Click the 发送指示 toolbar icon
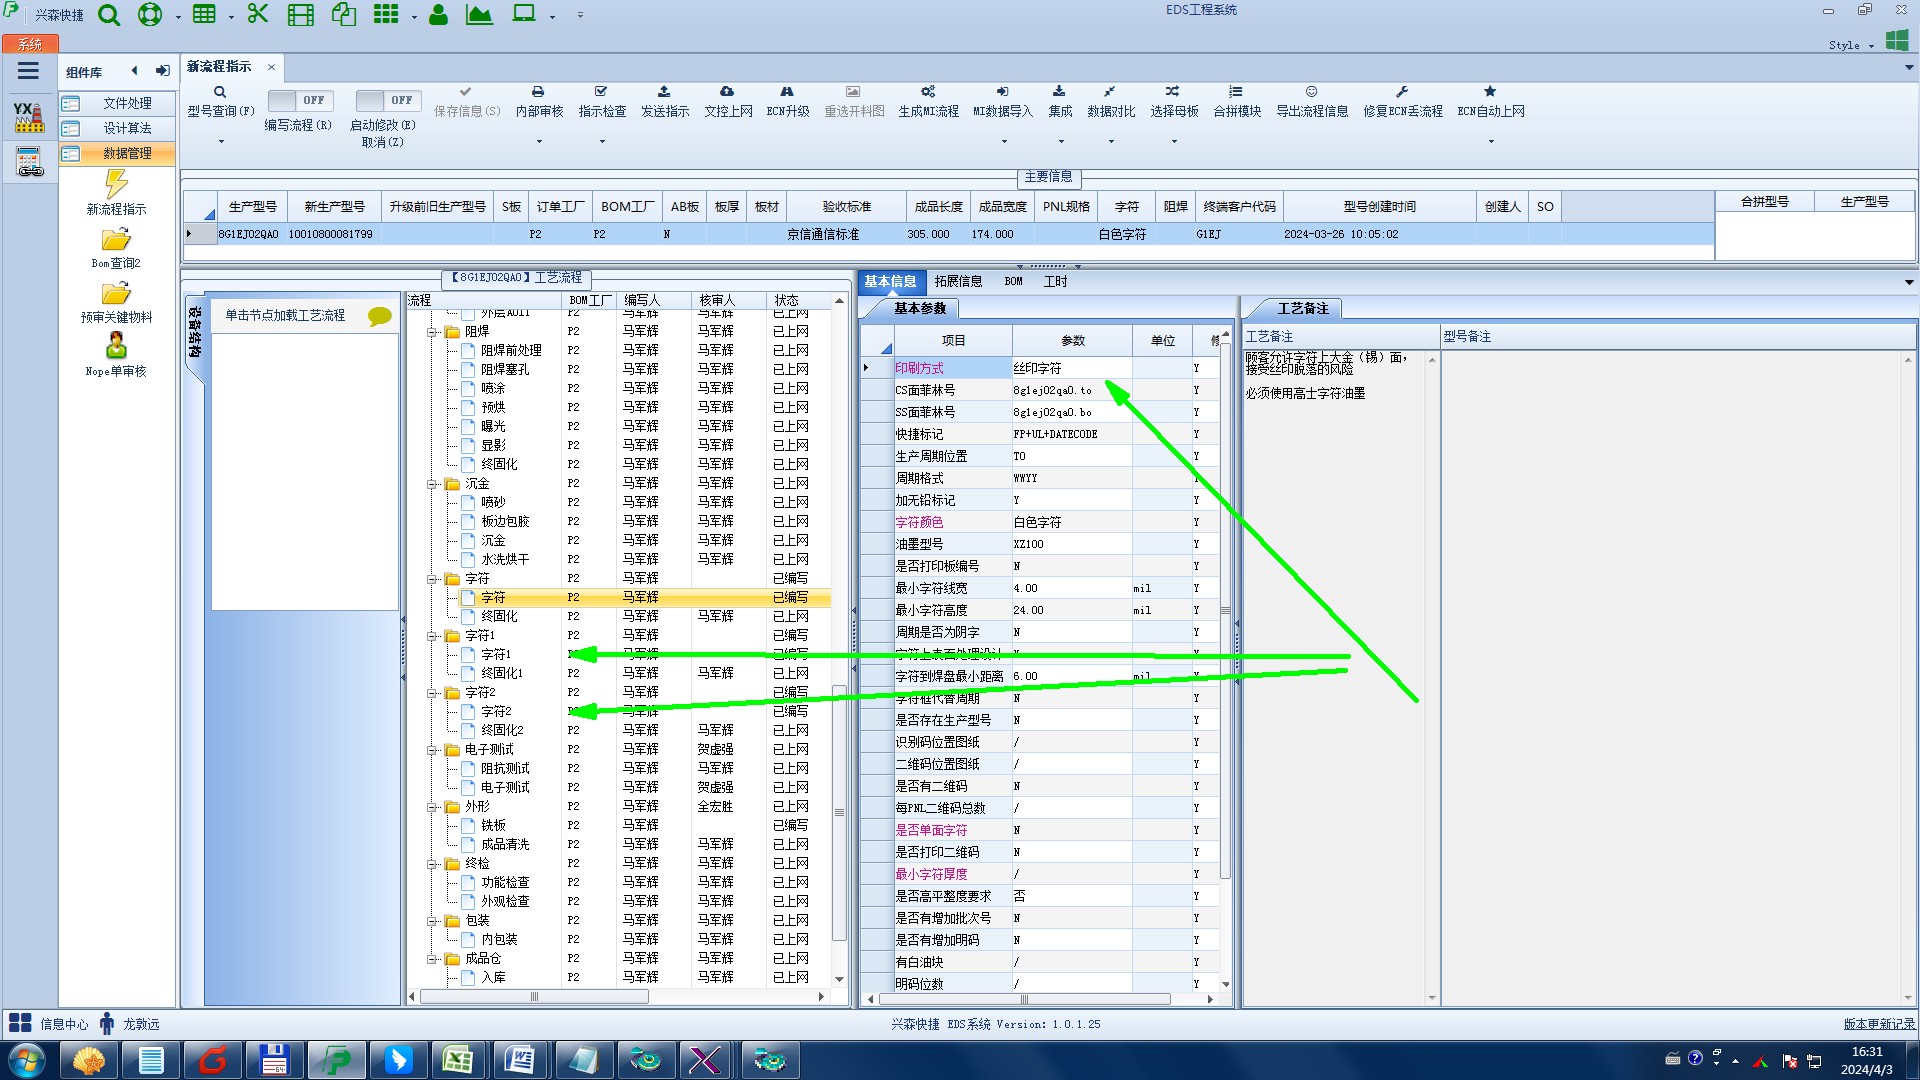 [664, 92]
